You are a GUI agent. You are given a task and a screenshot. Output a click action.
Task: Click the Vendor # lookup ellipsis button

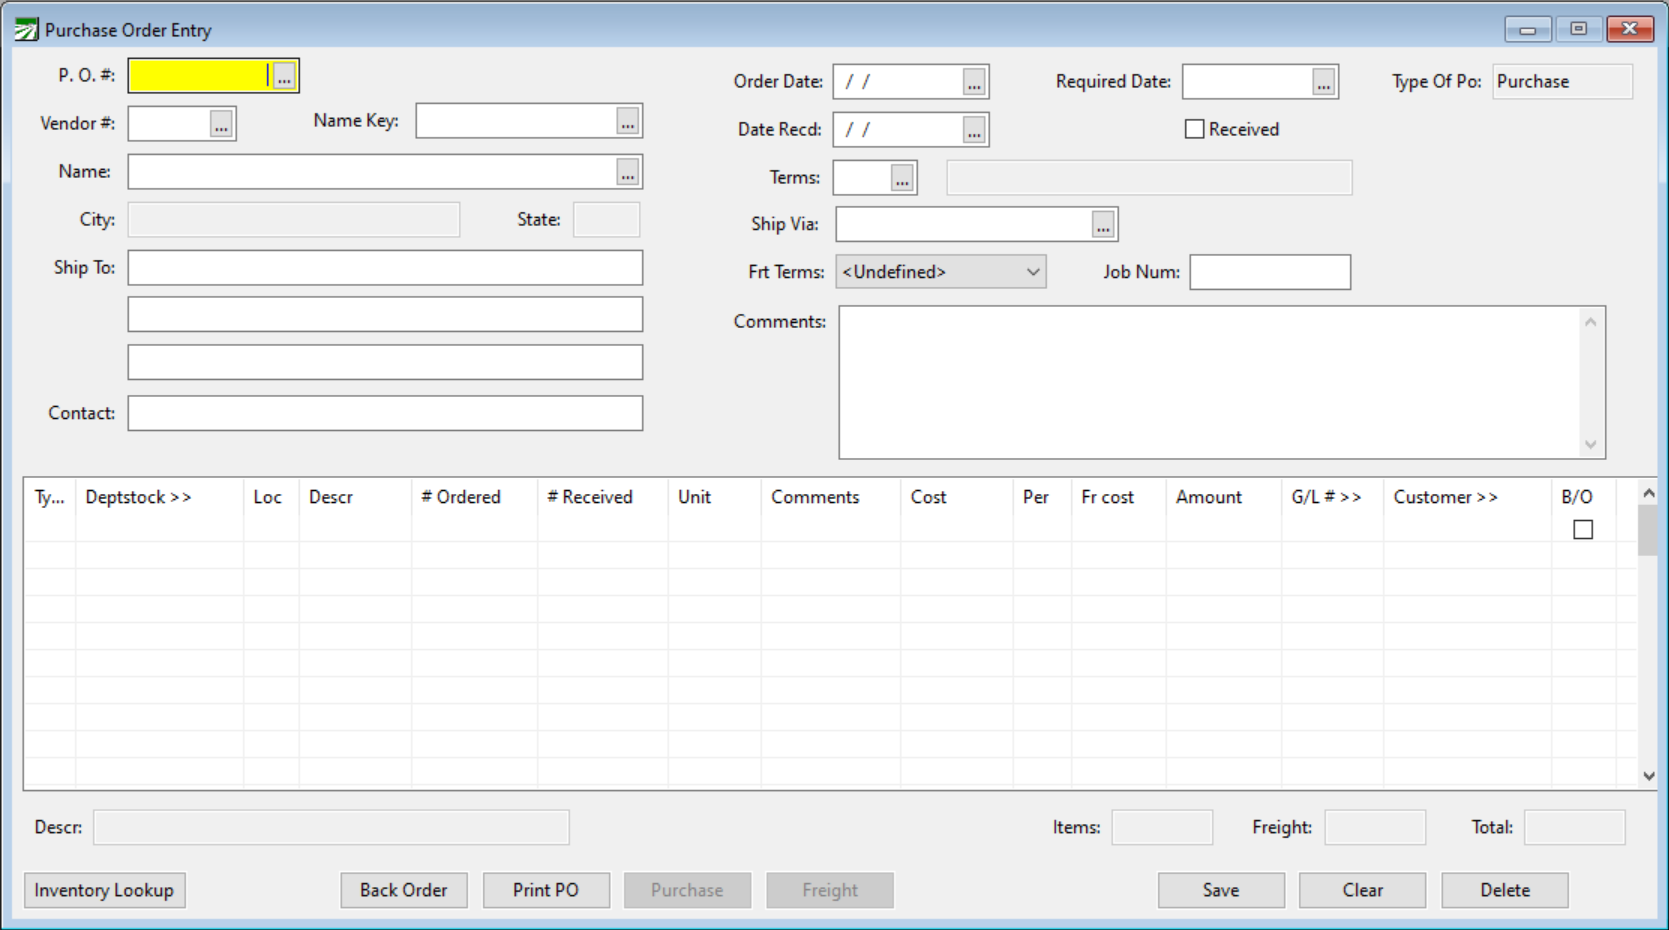[221, 125]
